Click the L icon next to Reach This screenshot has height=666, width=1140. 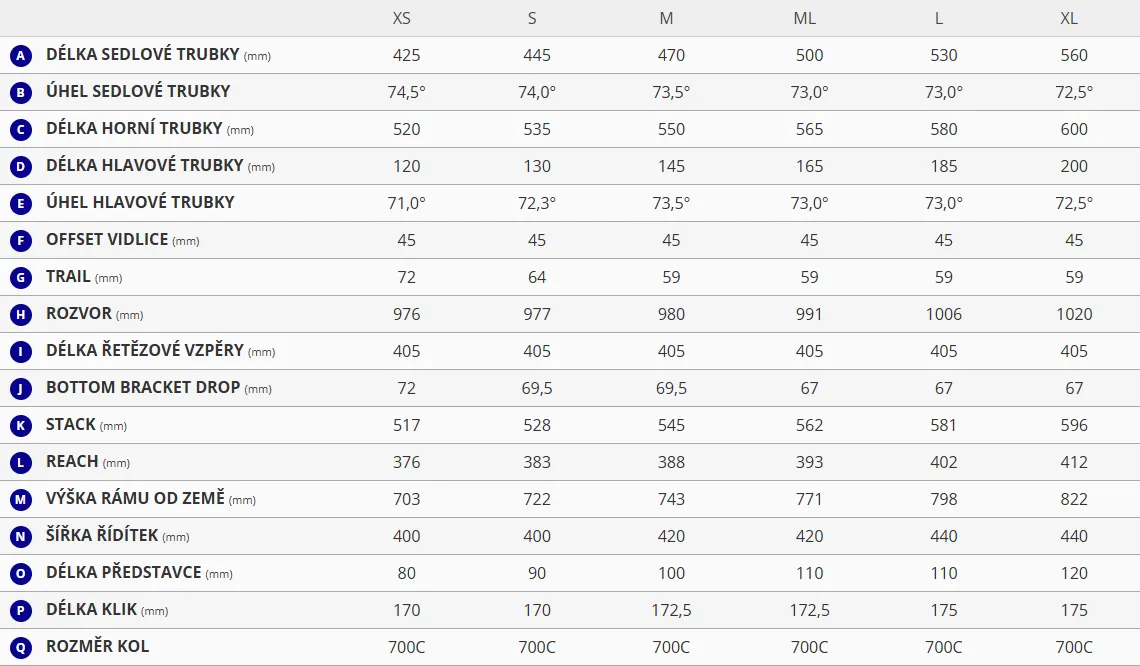[x=20, y=462]
